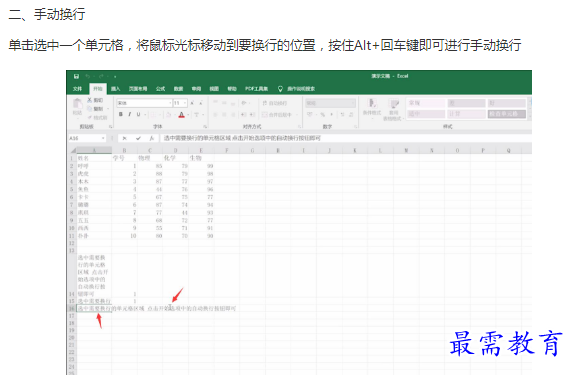Screen dimensions: 571x375
Task: Click the text orientation icon
Action: (244, 103)
